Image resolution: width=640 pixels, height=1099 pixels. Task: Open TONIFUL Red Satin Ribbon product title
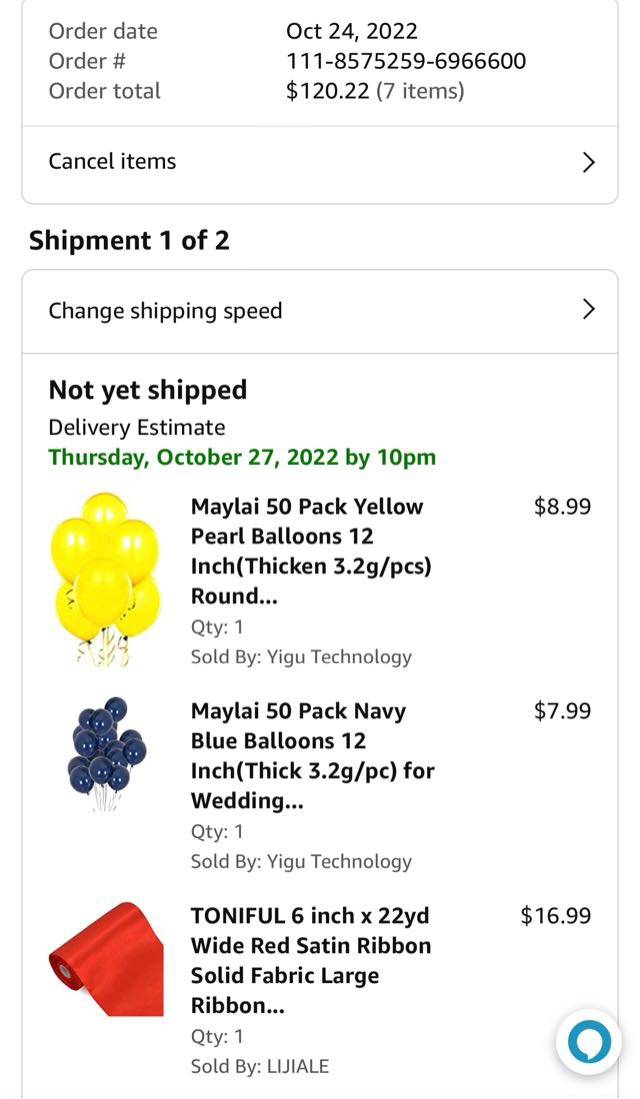[311, 960]
